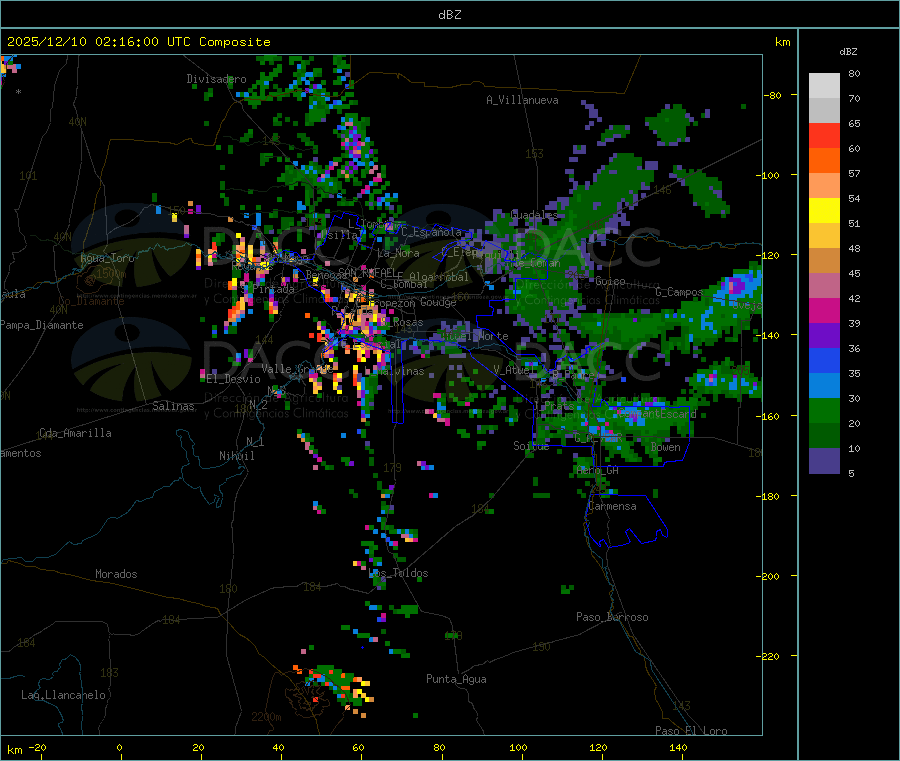Screen dimensions: 900x761
Task: Click the 140 tick on the bottom axis
Action: (678, 747)
